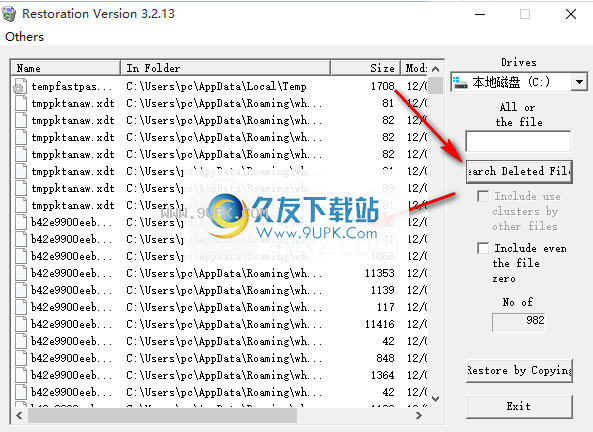Sort list by the Size column header
The width and height of the screenshot is (593, 432).
[x=365, y=68]
